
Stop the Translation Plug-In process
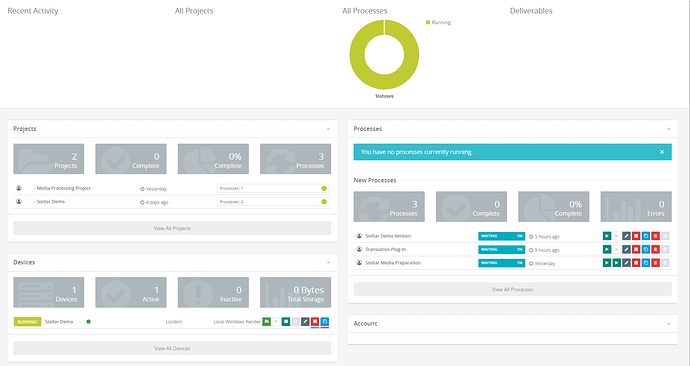click(636, 249)
